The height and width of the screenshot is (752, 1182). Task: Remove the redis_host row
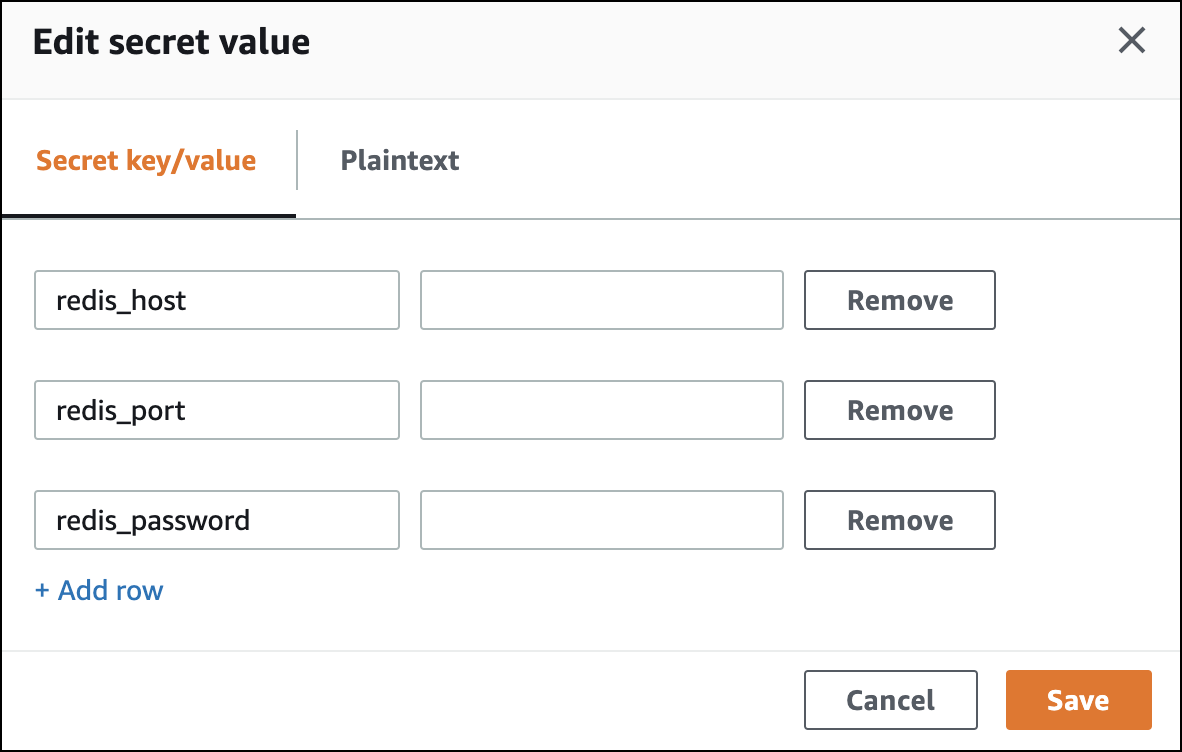899,300
